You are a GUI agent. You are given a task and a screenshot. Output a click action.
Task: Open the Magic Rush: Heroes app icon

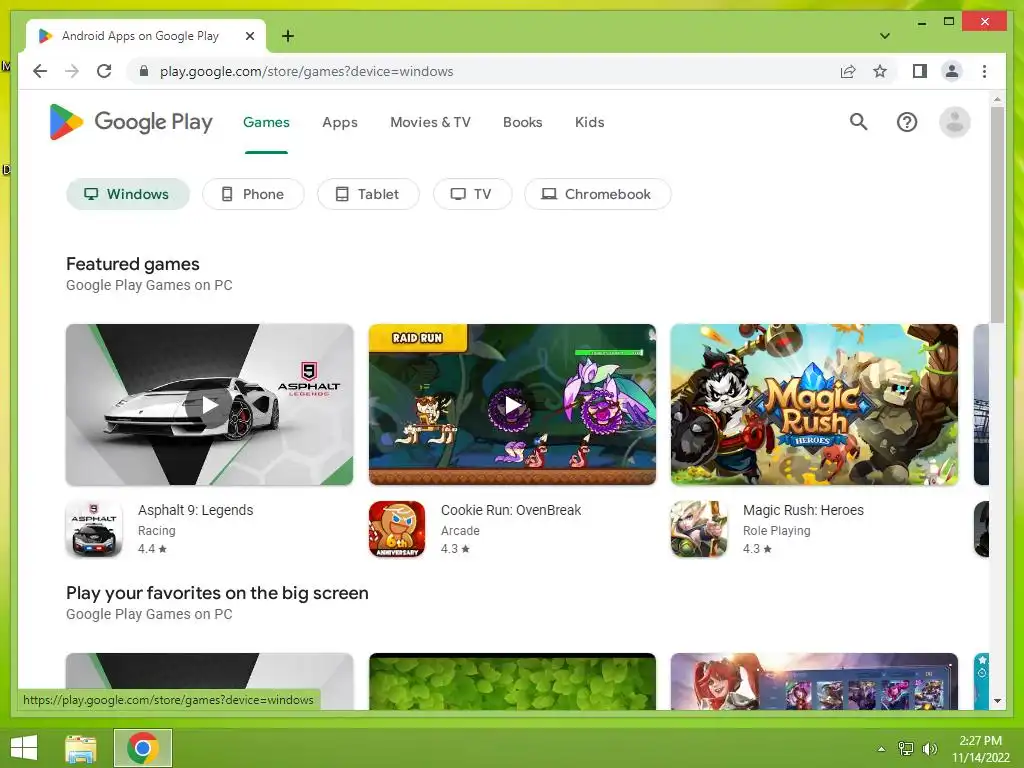point(699,529)
